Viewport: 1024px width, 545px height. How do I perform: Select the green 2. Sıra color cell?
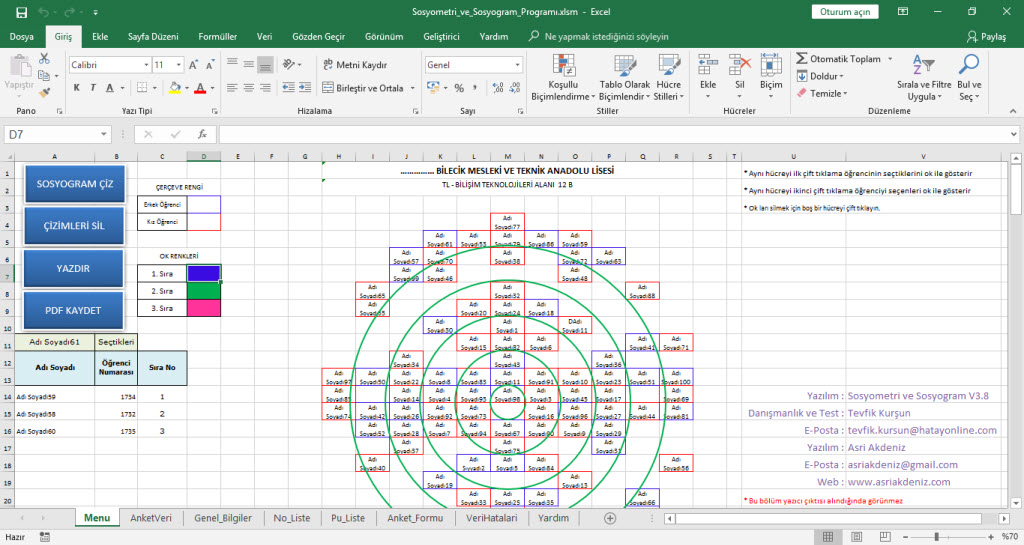tap(204, 290)
